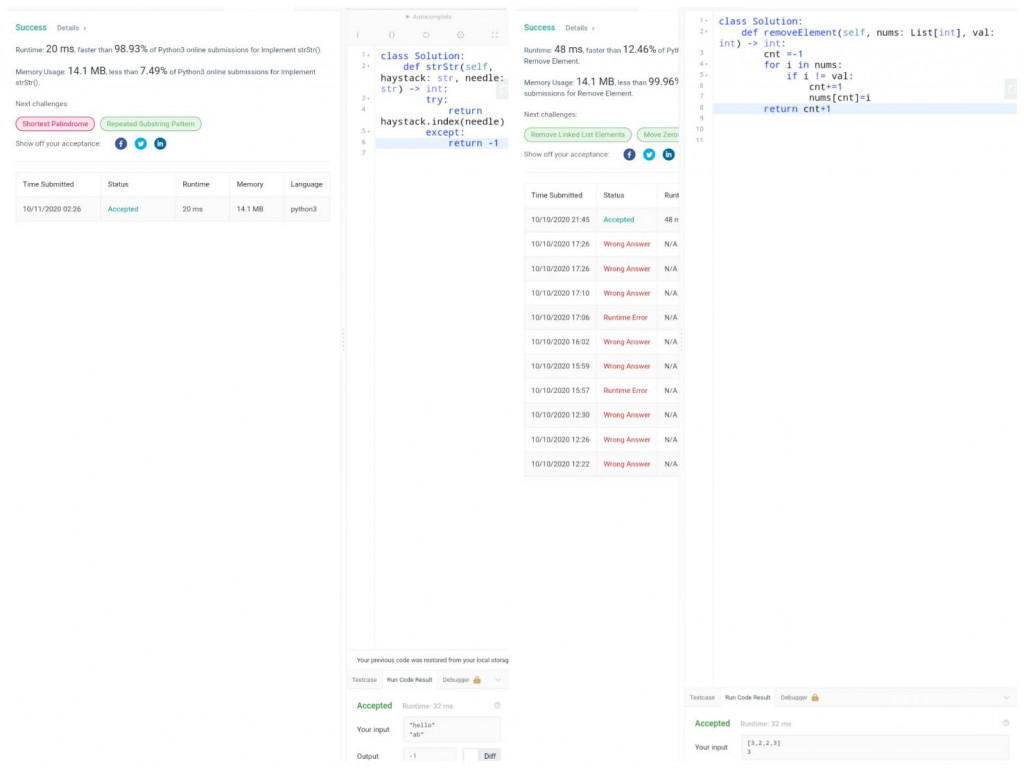
Task: Open Run Code Result tab in Remove Element console
Action: [x=748, y=697]
